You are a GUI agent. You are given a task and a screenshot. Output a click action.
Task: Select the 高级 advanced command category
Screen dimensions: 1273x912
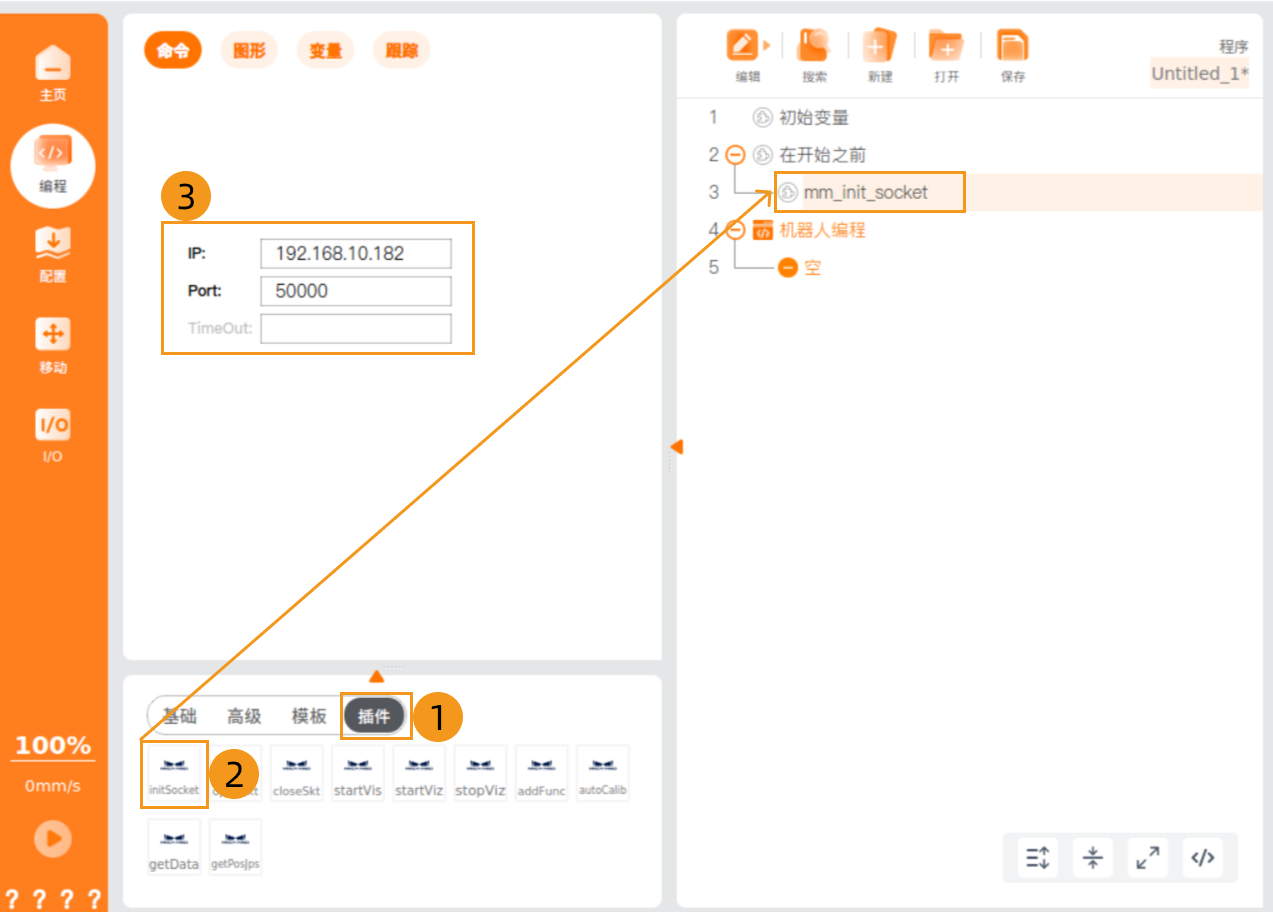click(244, 716)
